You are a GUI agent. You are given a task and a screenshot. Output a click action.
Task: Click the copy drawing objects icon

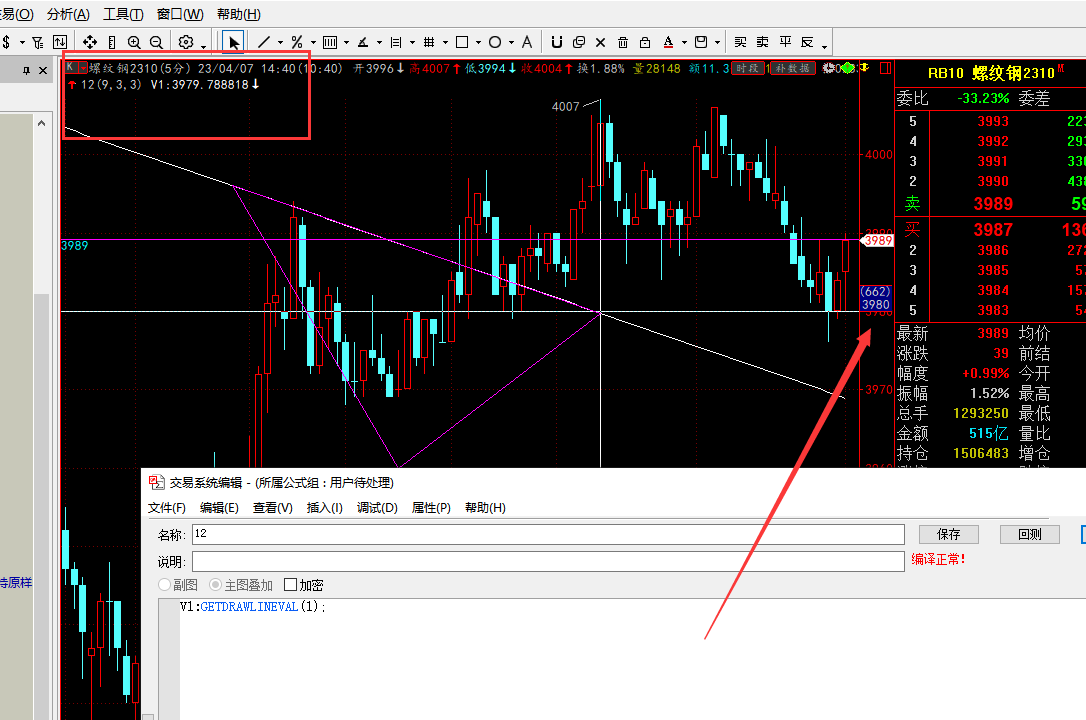point(579,42)
